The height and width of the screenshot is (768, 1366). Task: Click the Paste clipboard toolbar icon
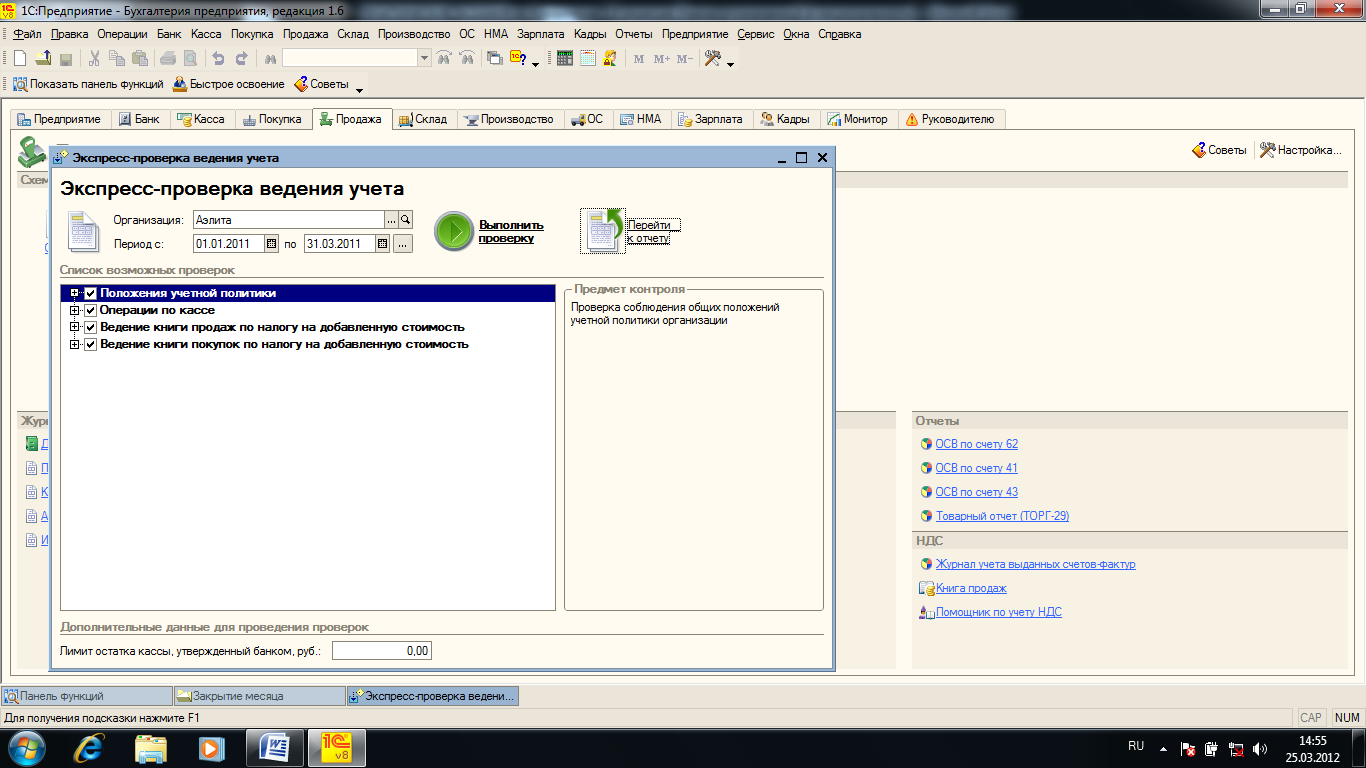141,59
